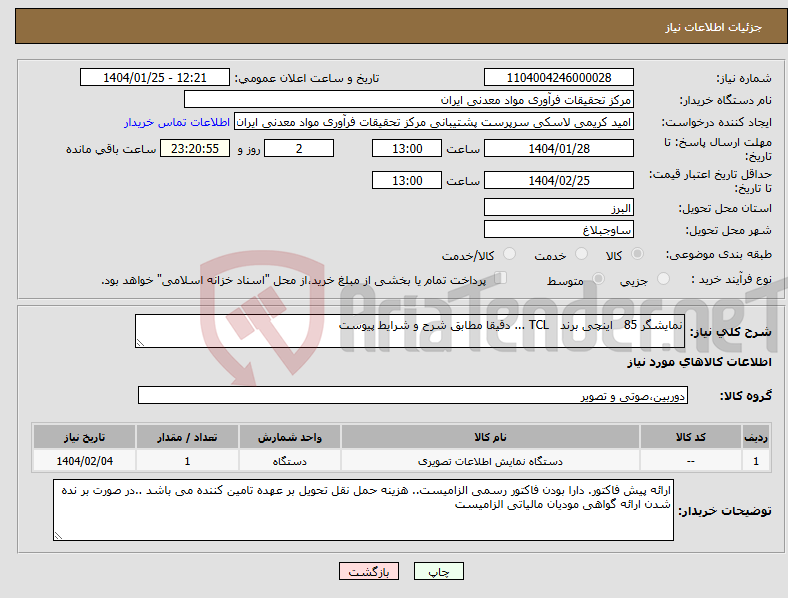Click the چاپ (print) button
Image resolution: width=788 pixels, height=598 pixels.
438,571
